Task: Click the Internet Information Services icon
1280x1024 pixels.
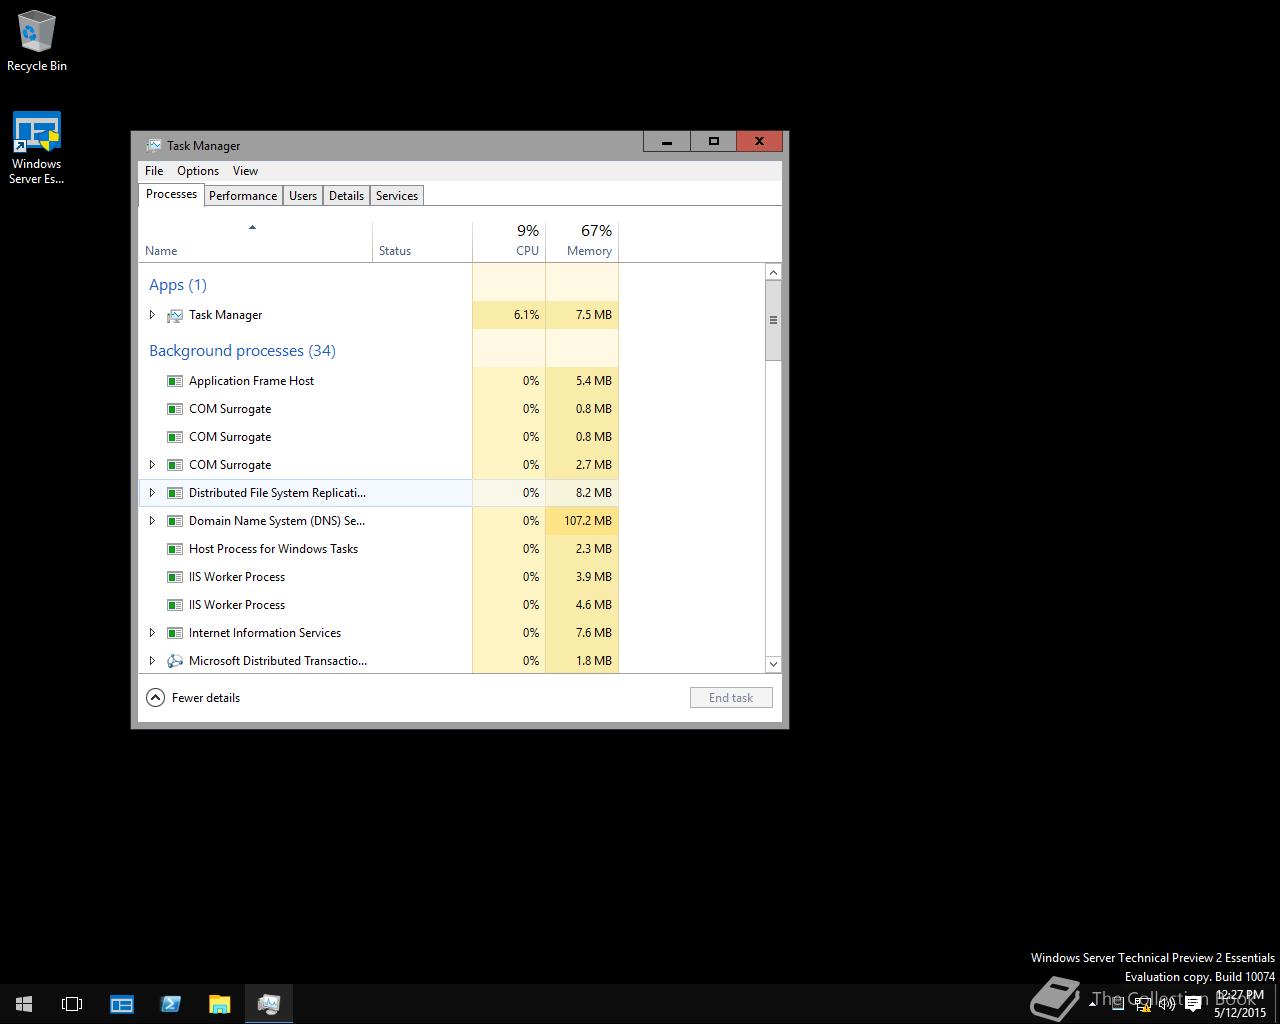Action: coord(175,633)
